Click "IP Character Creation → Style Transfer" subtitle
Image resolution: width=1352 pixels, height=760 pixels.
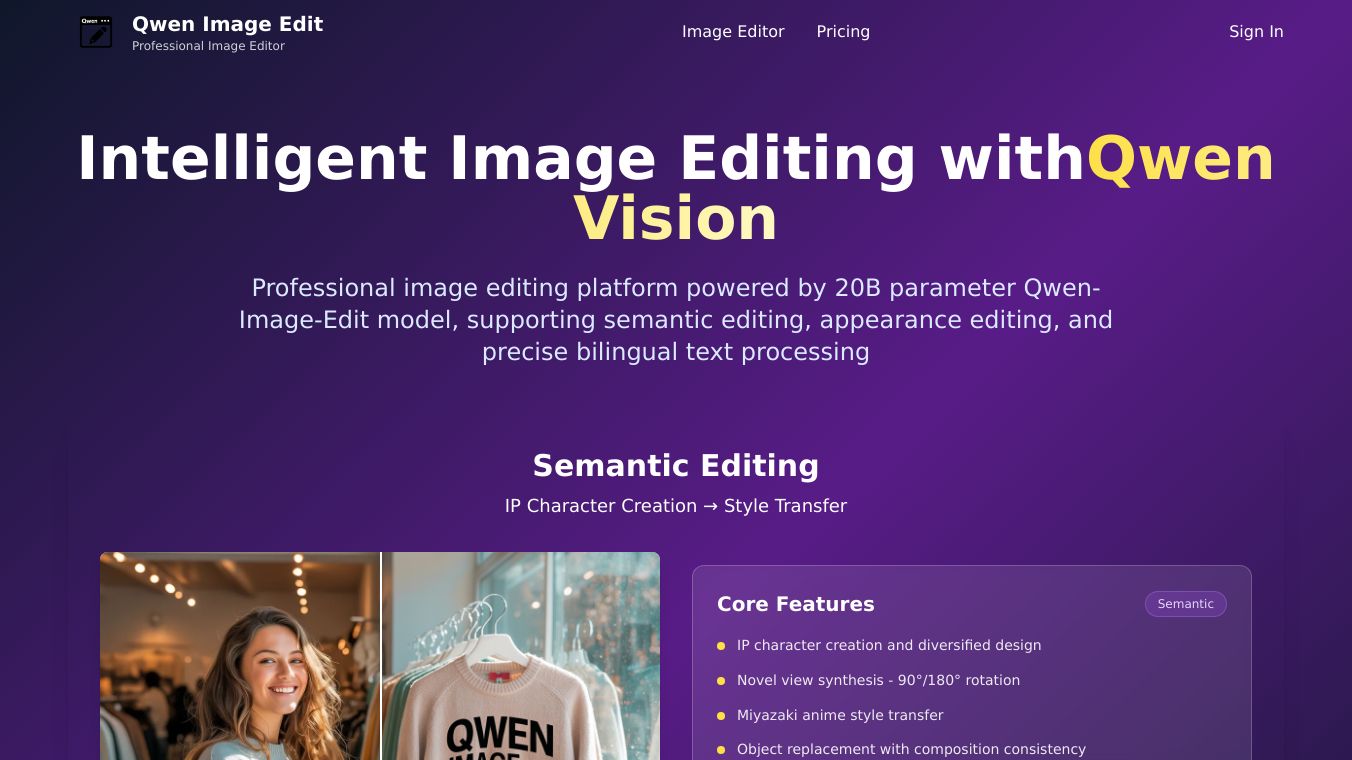click(x=676, y=506)
